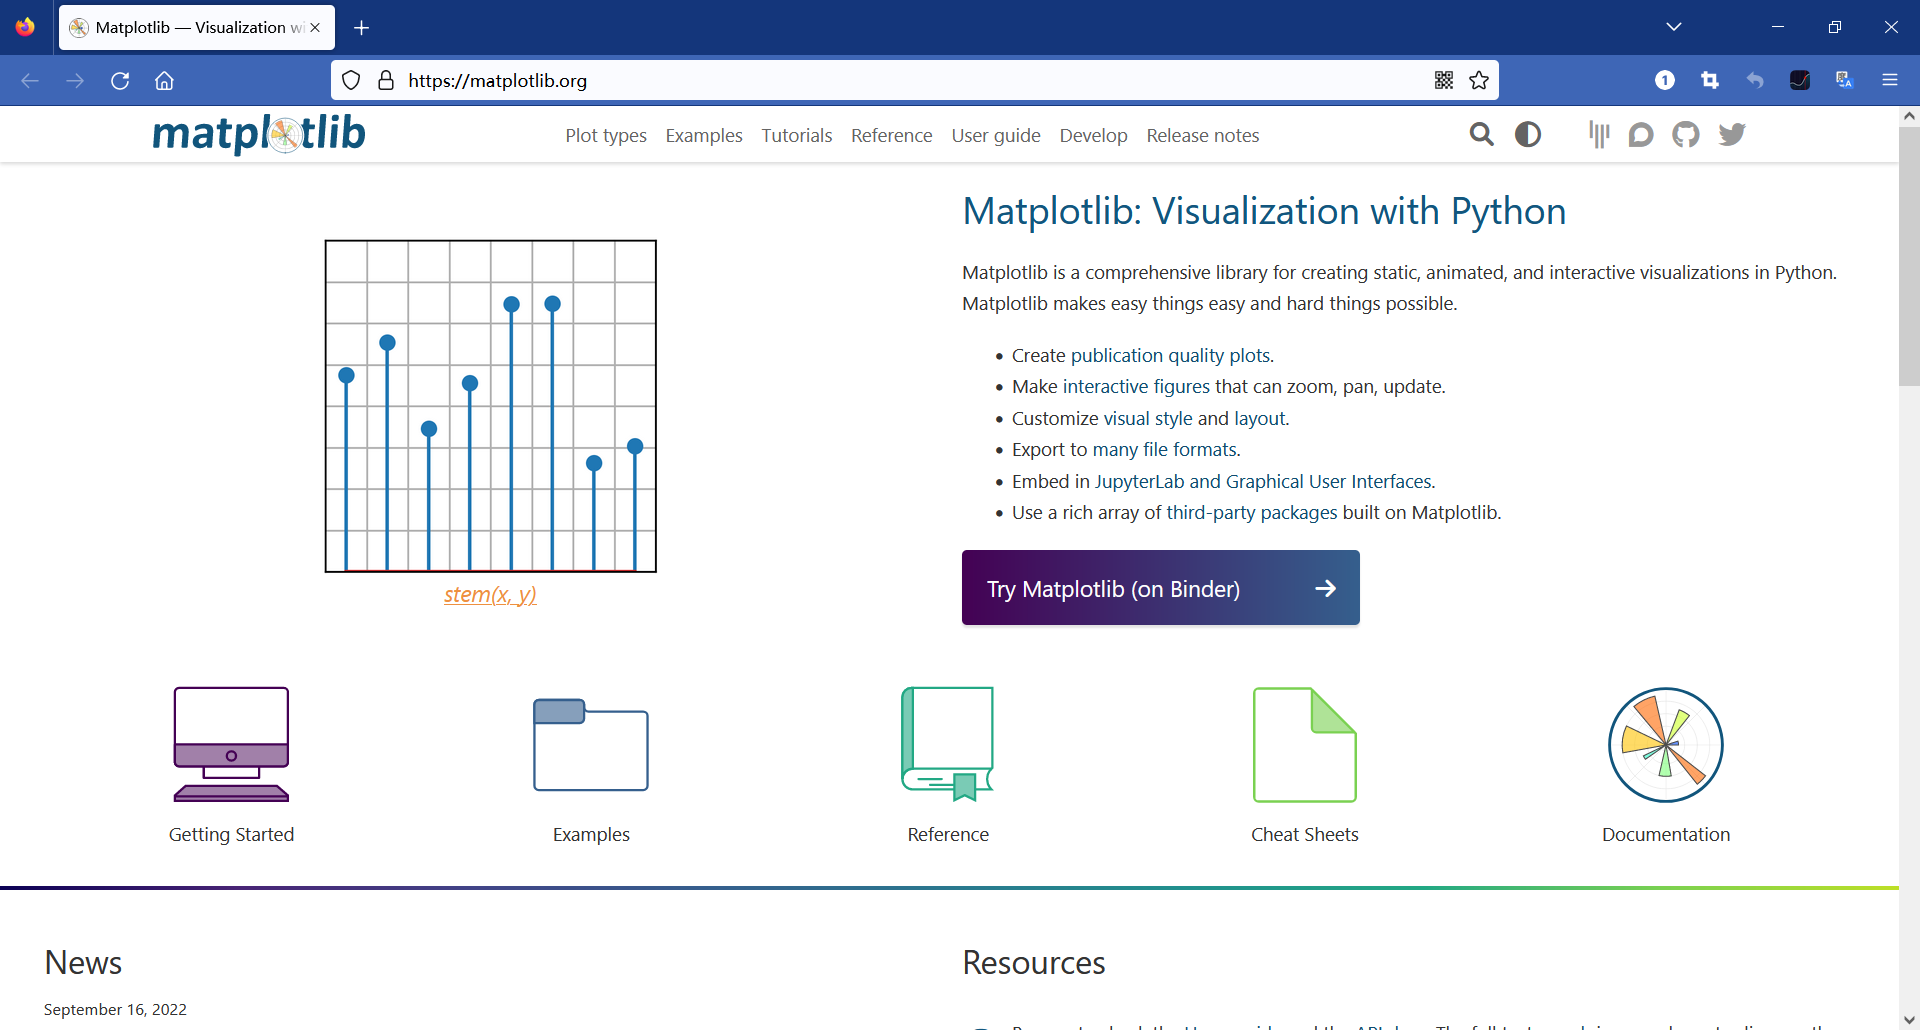This screenshot has height=1030, width=1920.
Task: Open the Tutorials nav item
Action: tap(797, 135)
